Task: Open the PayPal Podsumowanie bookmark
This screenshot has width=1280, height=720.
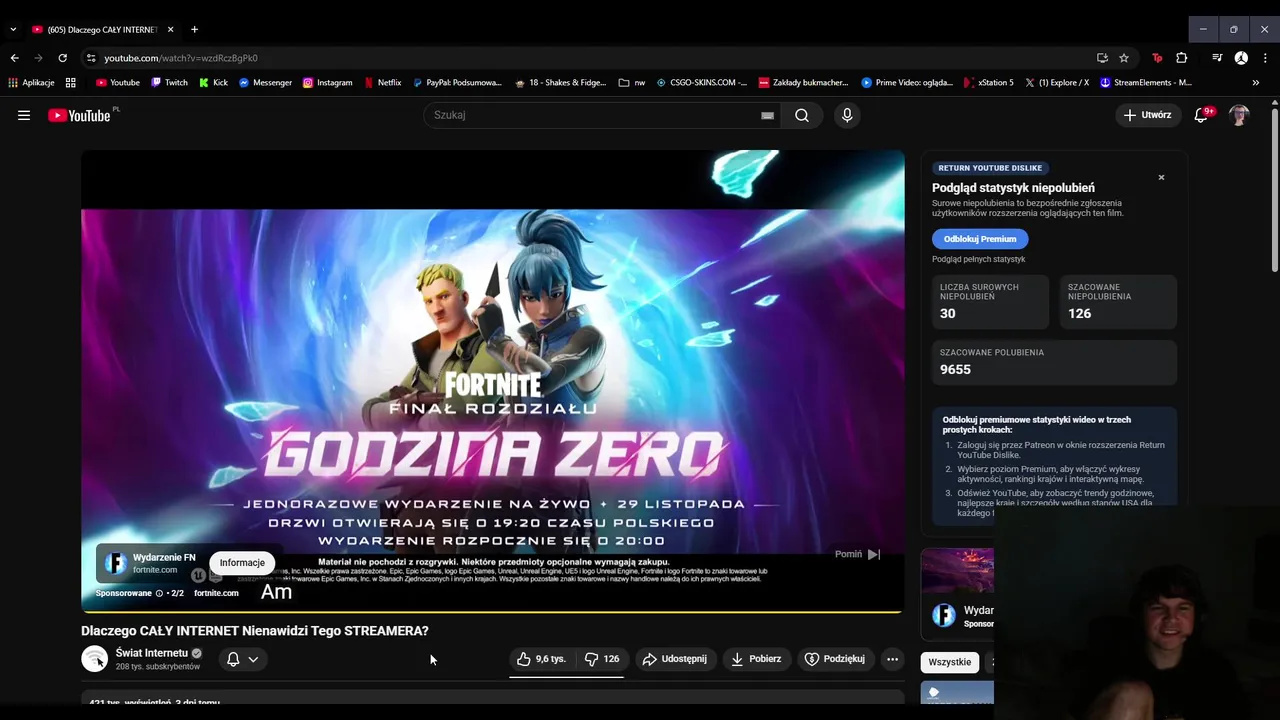Action: click(456, 83)
